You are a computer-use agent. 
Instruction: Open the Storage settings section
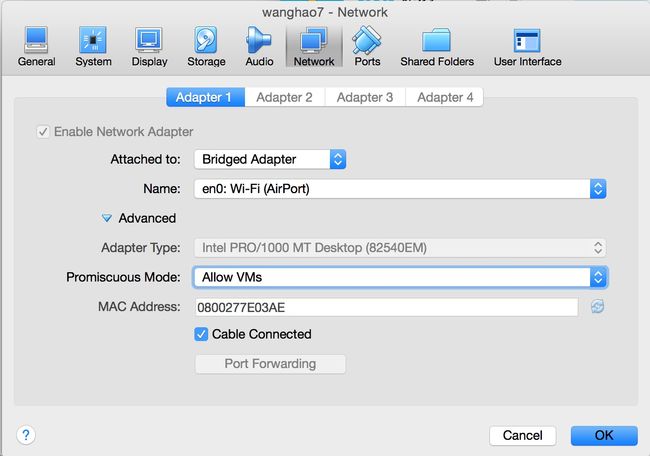pyautogui.click(x=206, y=46)
